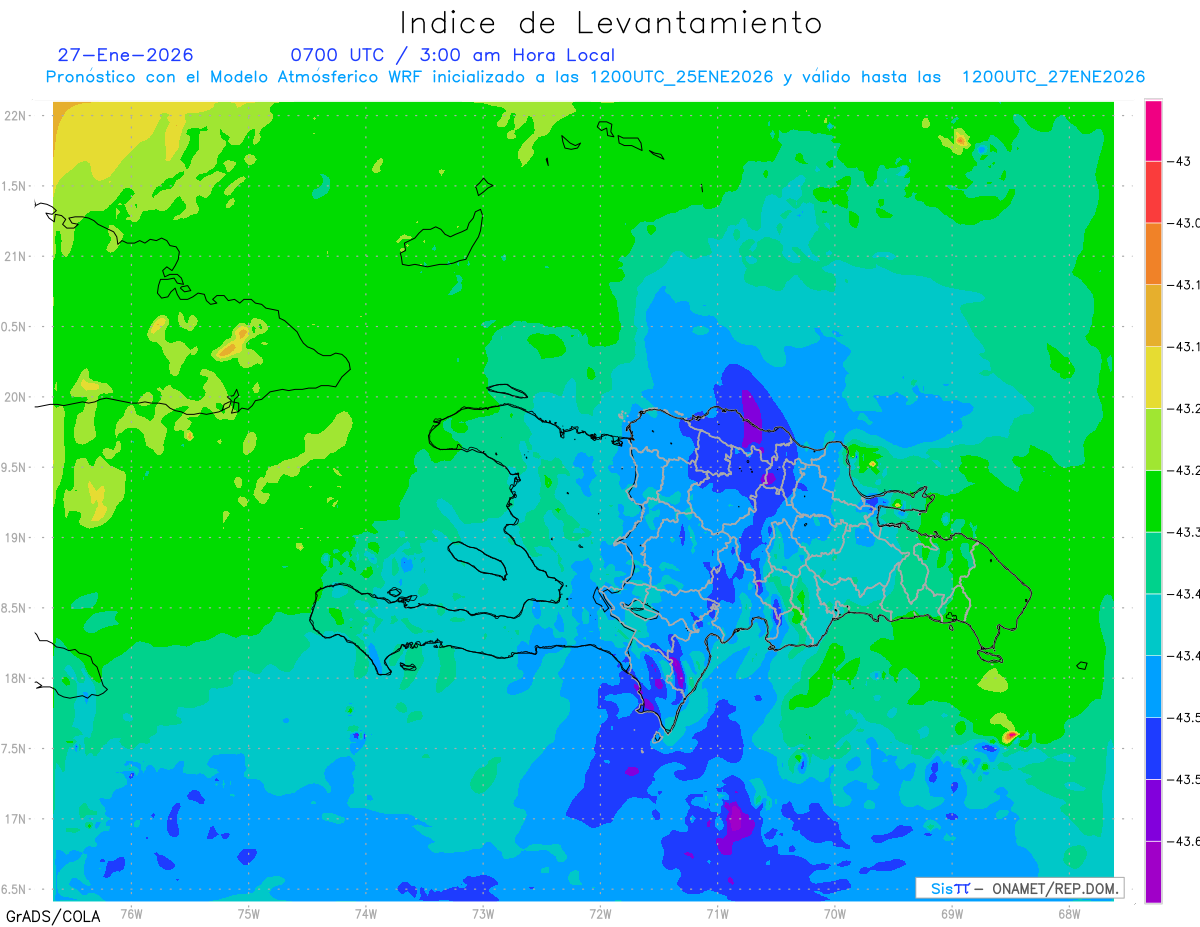
Task: Click the "69W" longitude label
Action: point(951,912)
